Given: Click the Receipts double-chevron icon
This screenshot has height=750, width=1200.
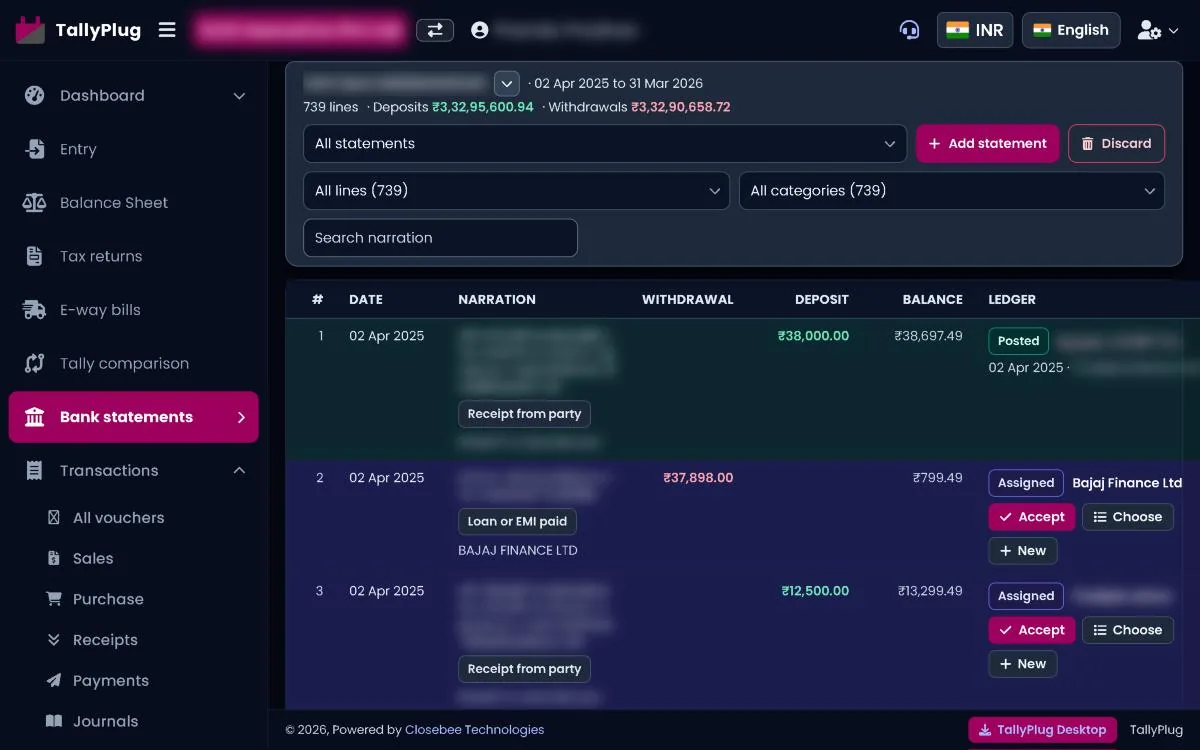Looking at the screenshot, I should (54, 640).
